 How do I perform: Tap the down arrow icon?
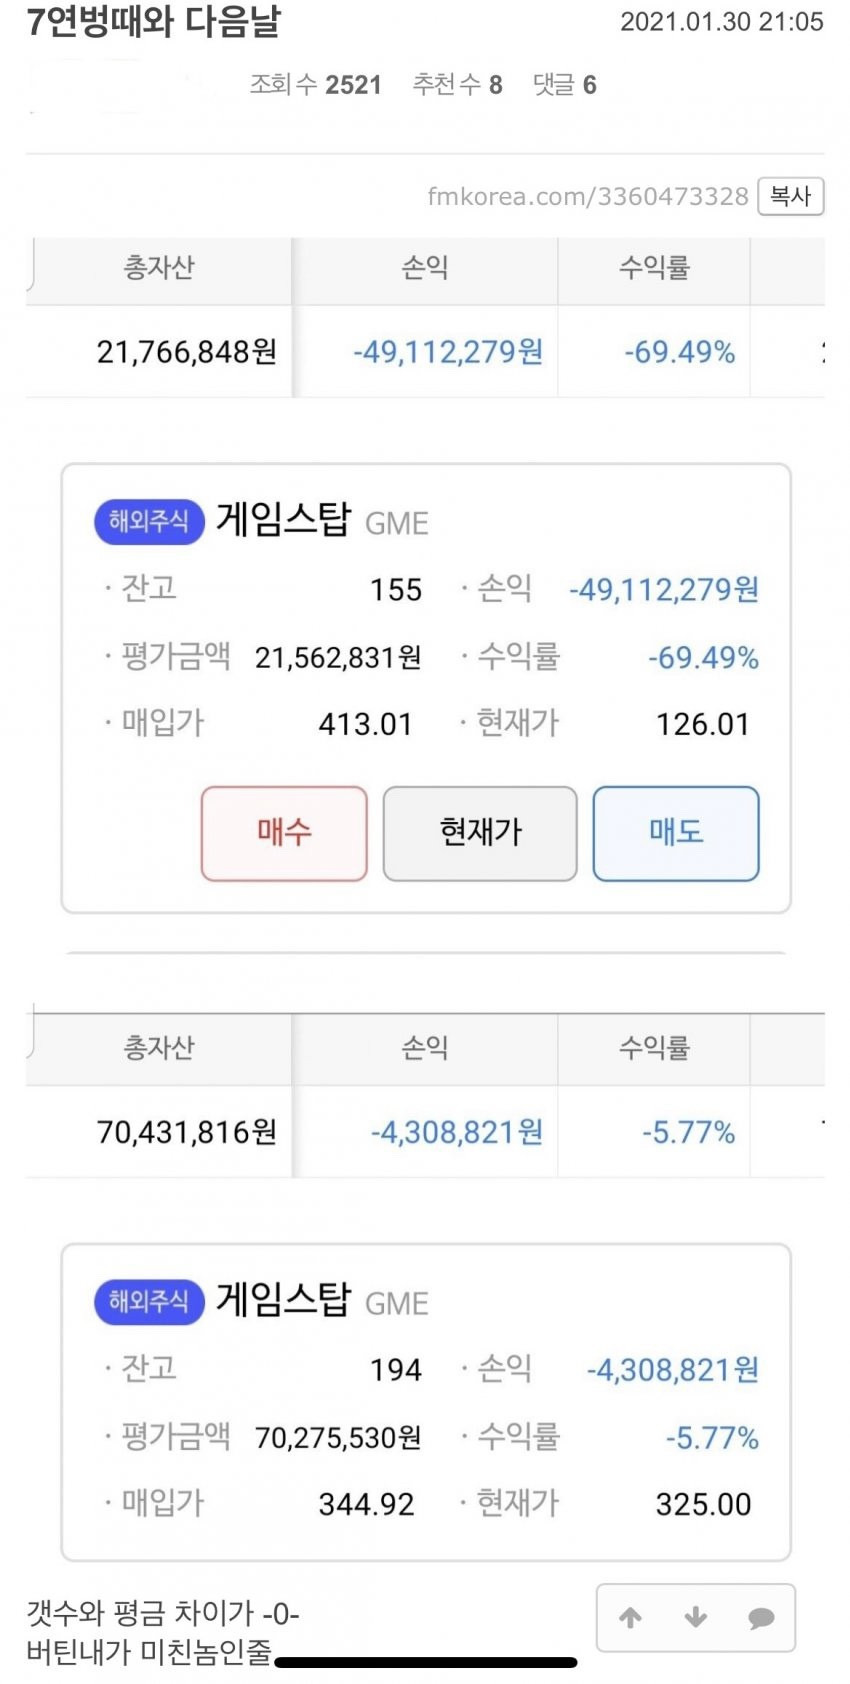click(696, 1617)
